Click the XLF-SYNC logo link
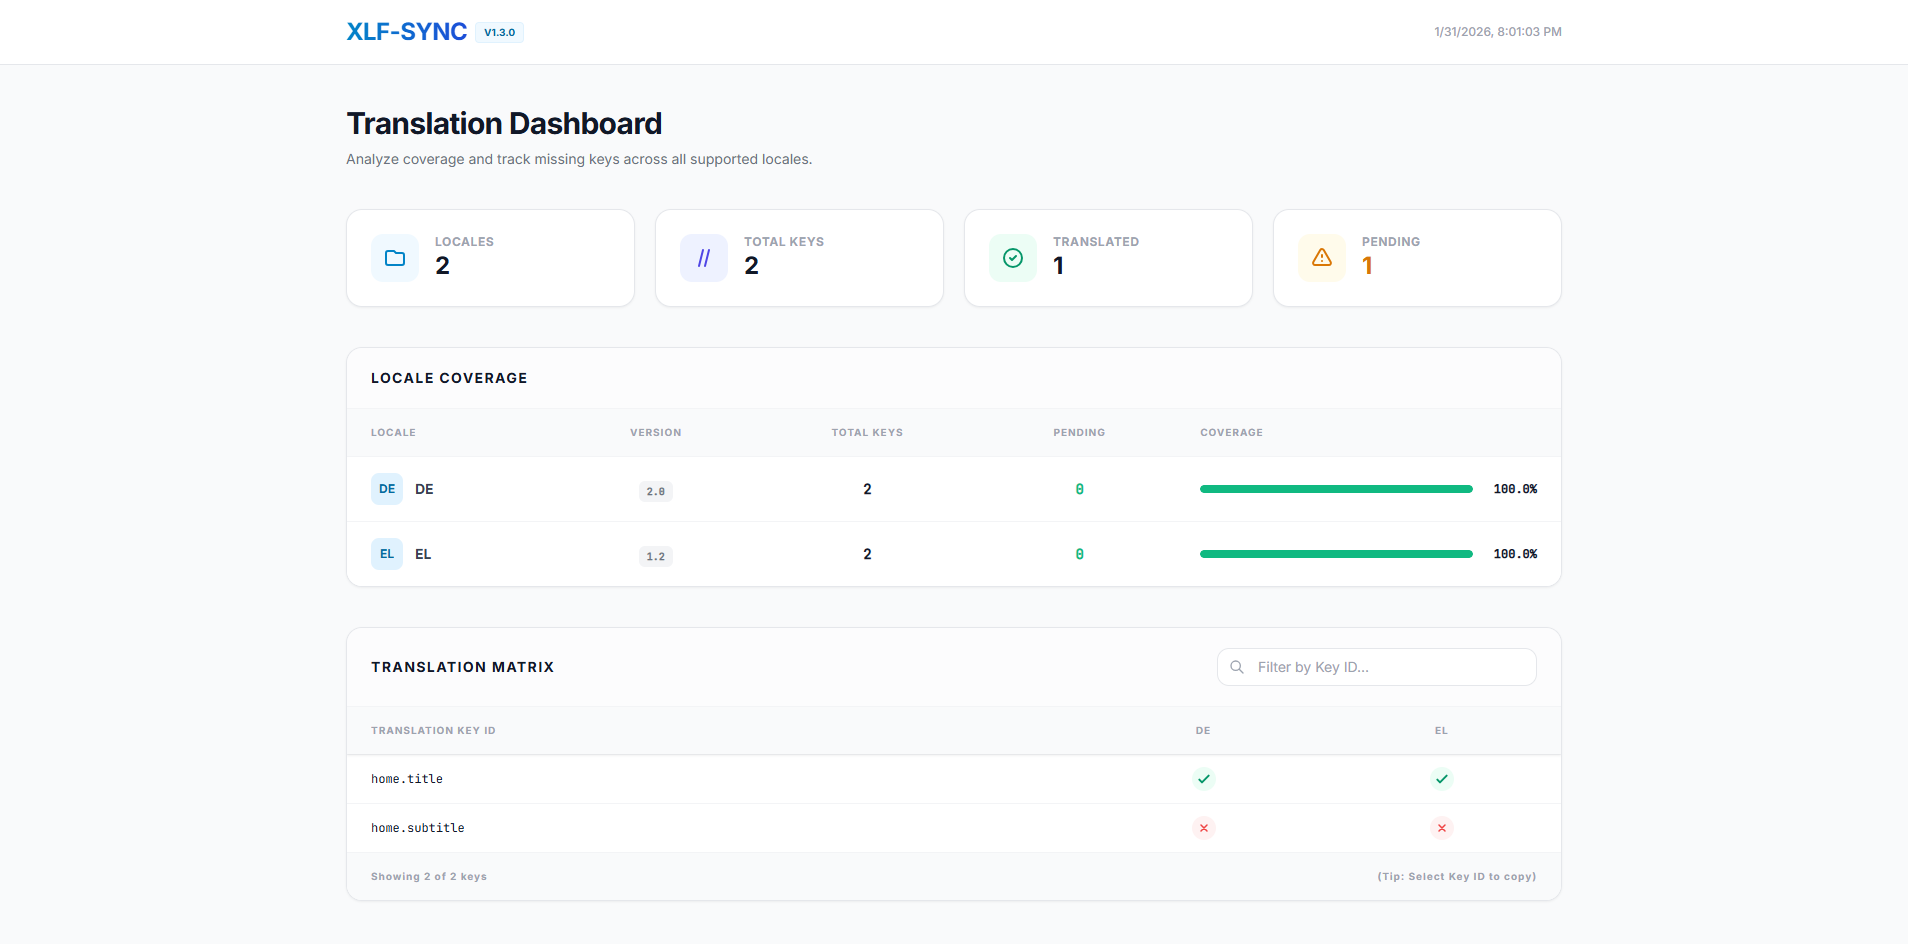The width and height of the screenshot is (1908, 944). point(406,31)
